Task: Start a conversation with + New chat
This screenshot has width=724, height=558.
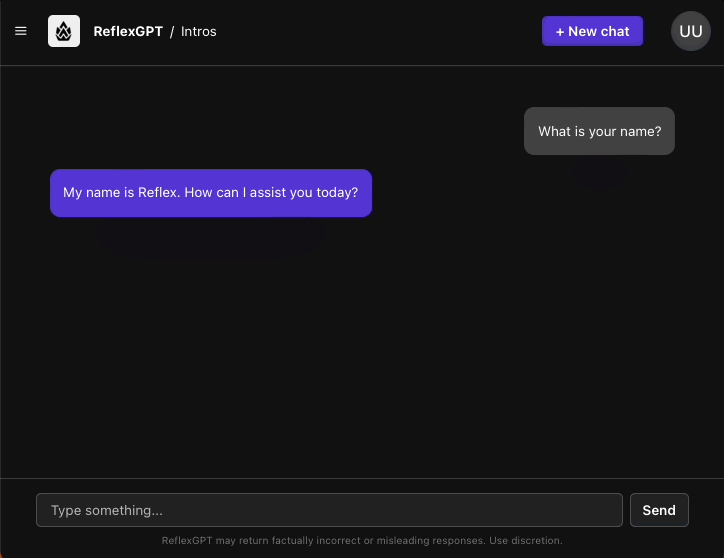Action: click(592, 31)
